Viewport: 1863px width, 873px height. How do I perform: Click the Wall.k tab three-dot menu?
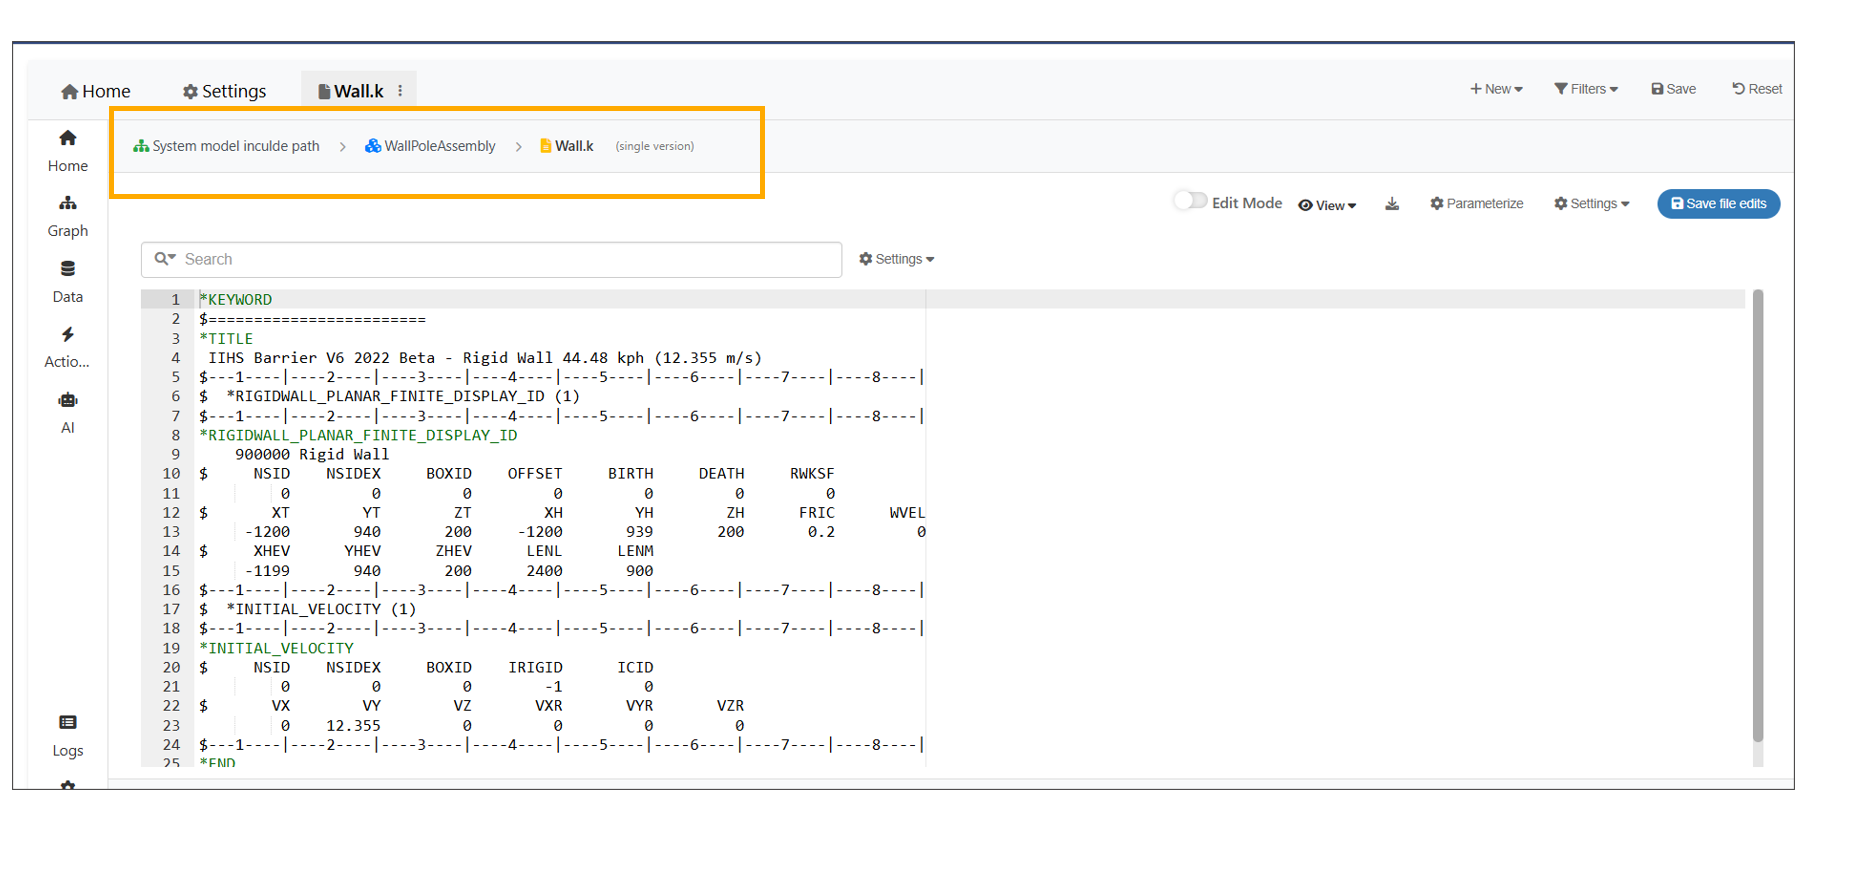click(400, 91)
